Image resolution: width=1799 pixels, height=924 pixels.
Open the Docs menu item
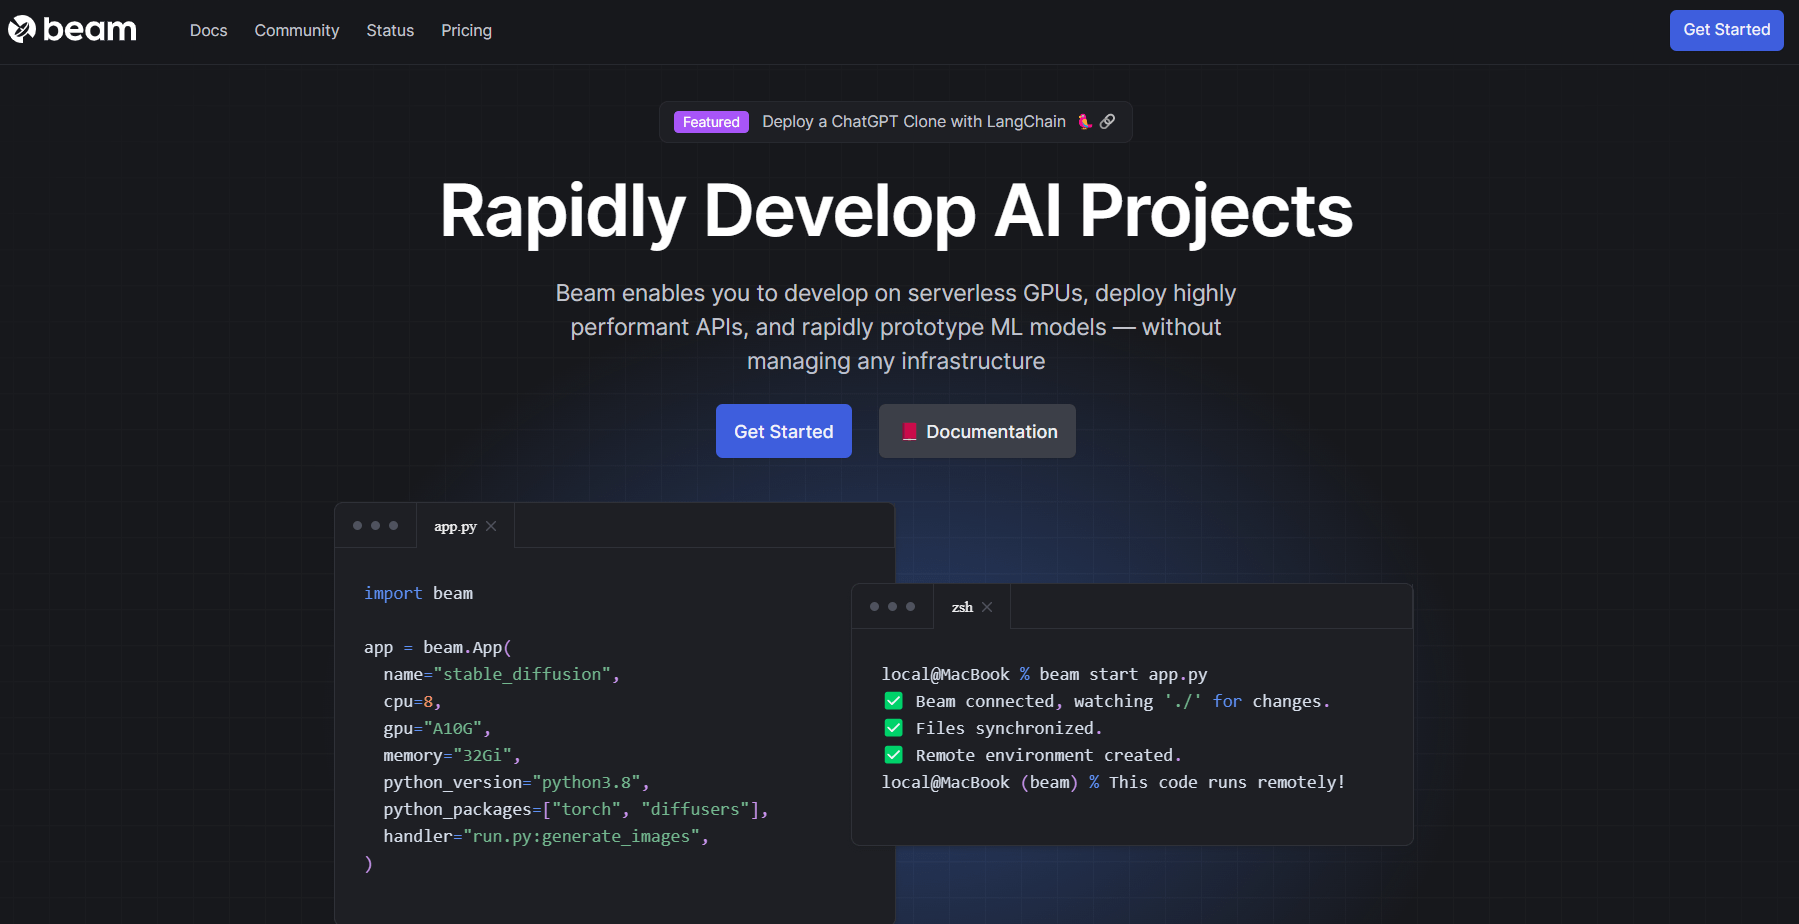pyautogui.click(x=208, y=30)
